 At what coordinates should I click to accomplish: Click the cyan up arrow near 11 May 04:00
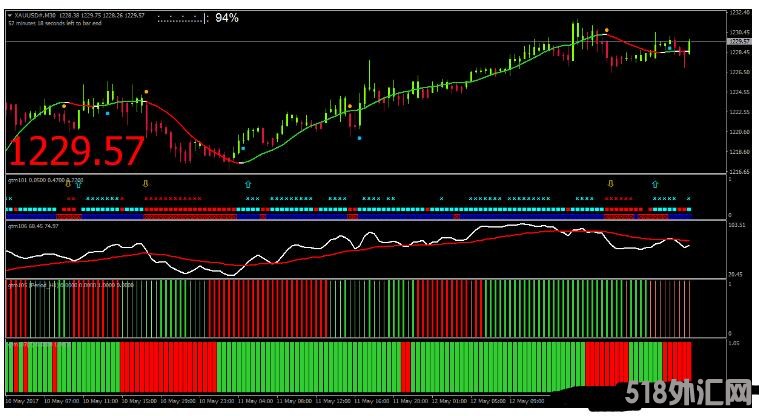tap(248, 184)
